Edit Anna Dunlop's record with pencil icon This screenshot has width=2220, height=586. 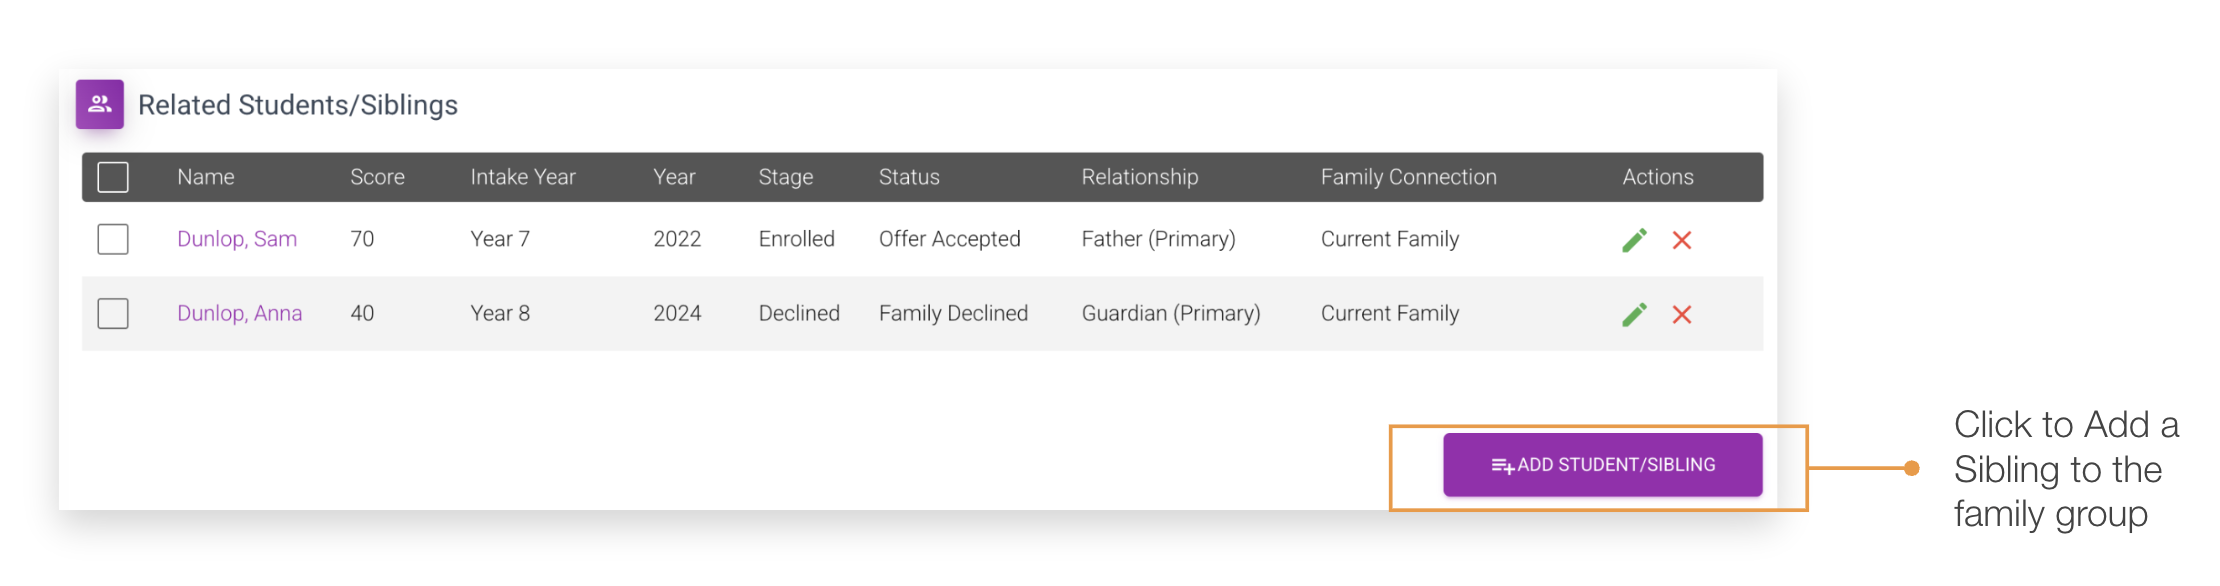click(x=1634, y=313)
